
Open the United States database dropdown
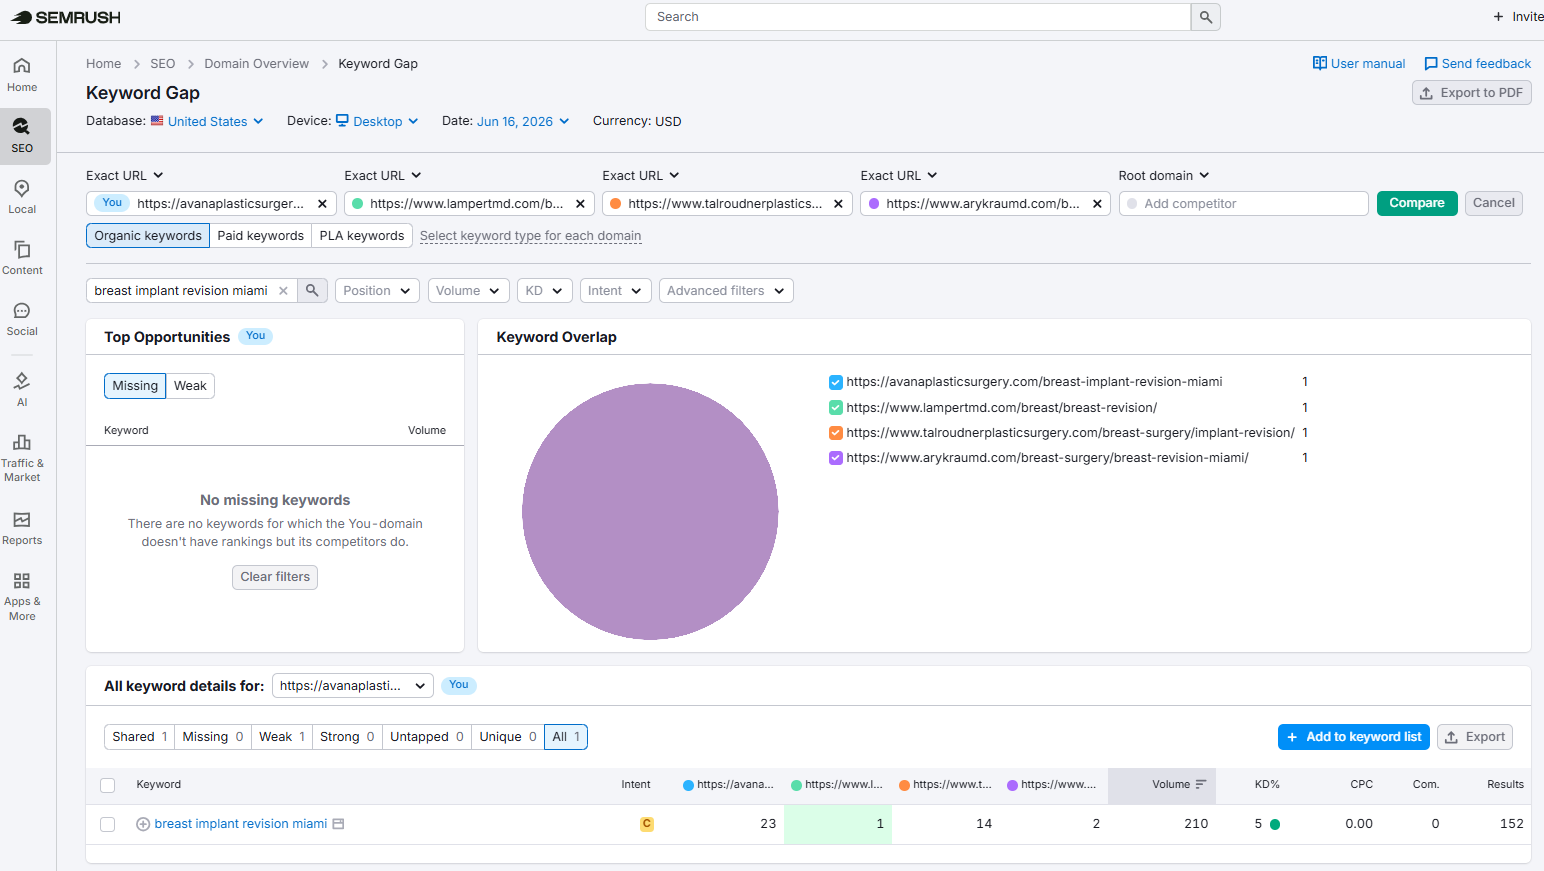pyautogui.click(x=207, y=122)
